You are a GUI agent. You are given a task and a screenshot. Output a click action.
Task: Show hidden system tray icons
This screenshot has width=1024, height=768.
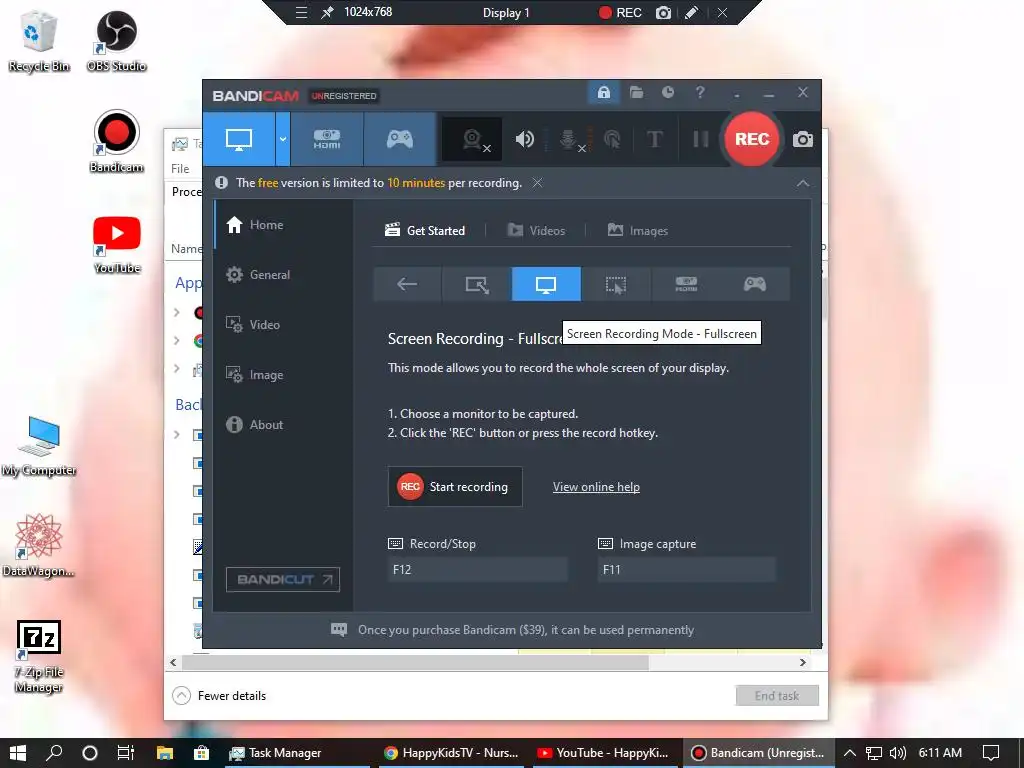tap(850, 753)
